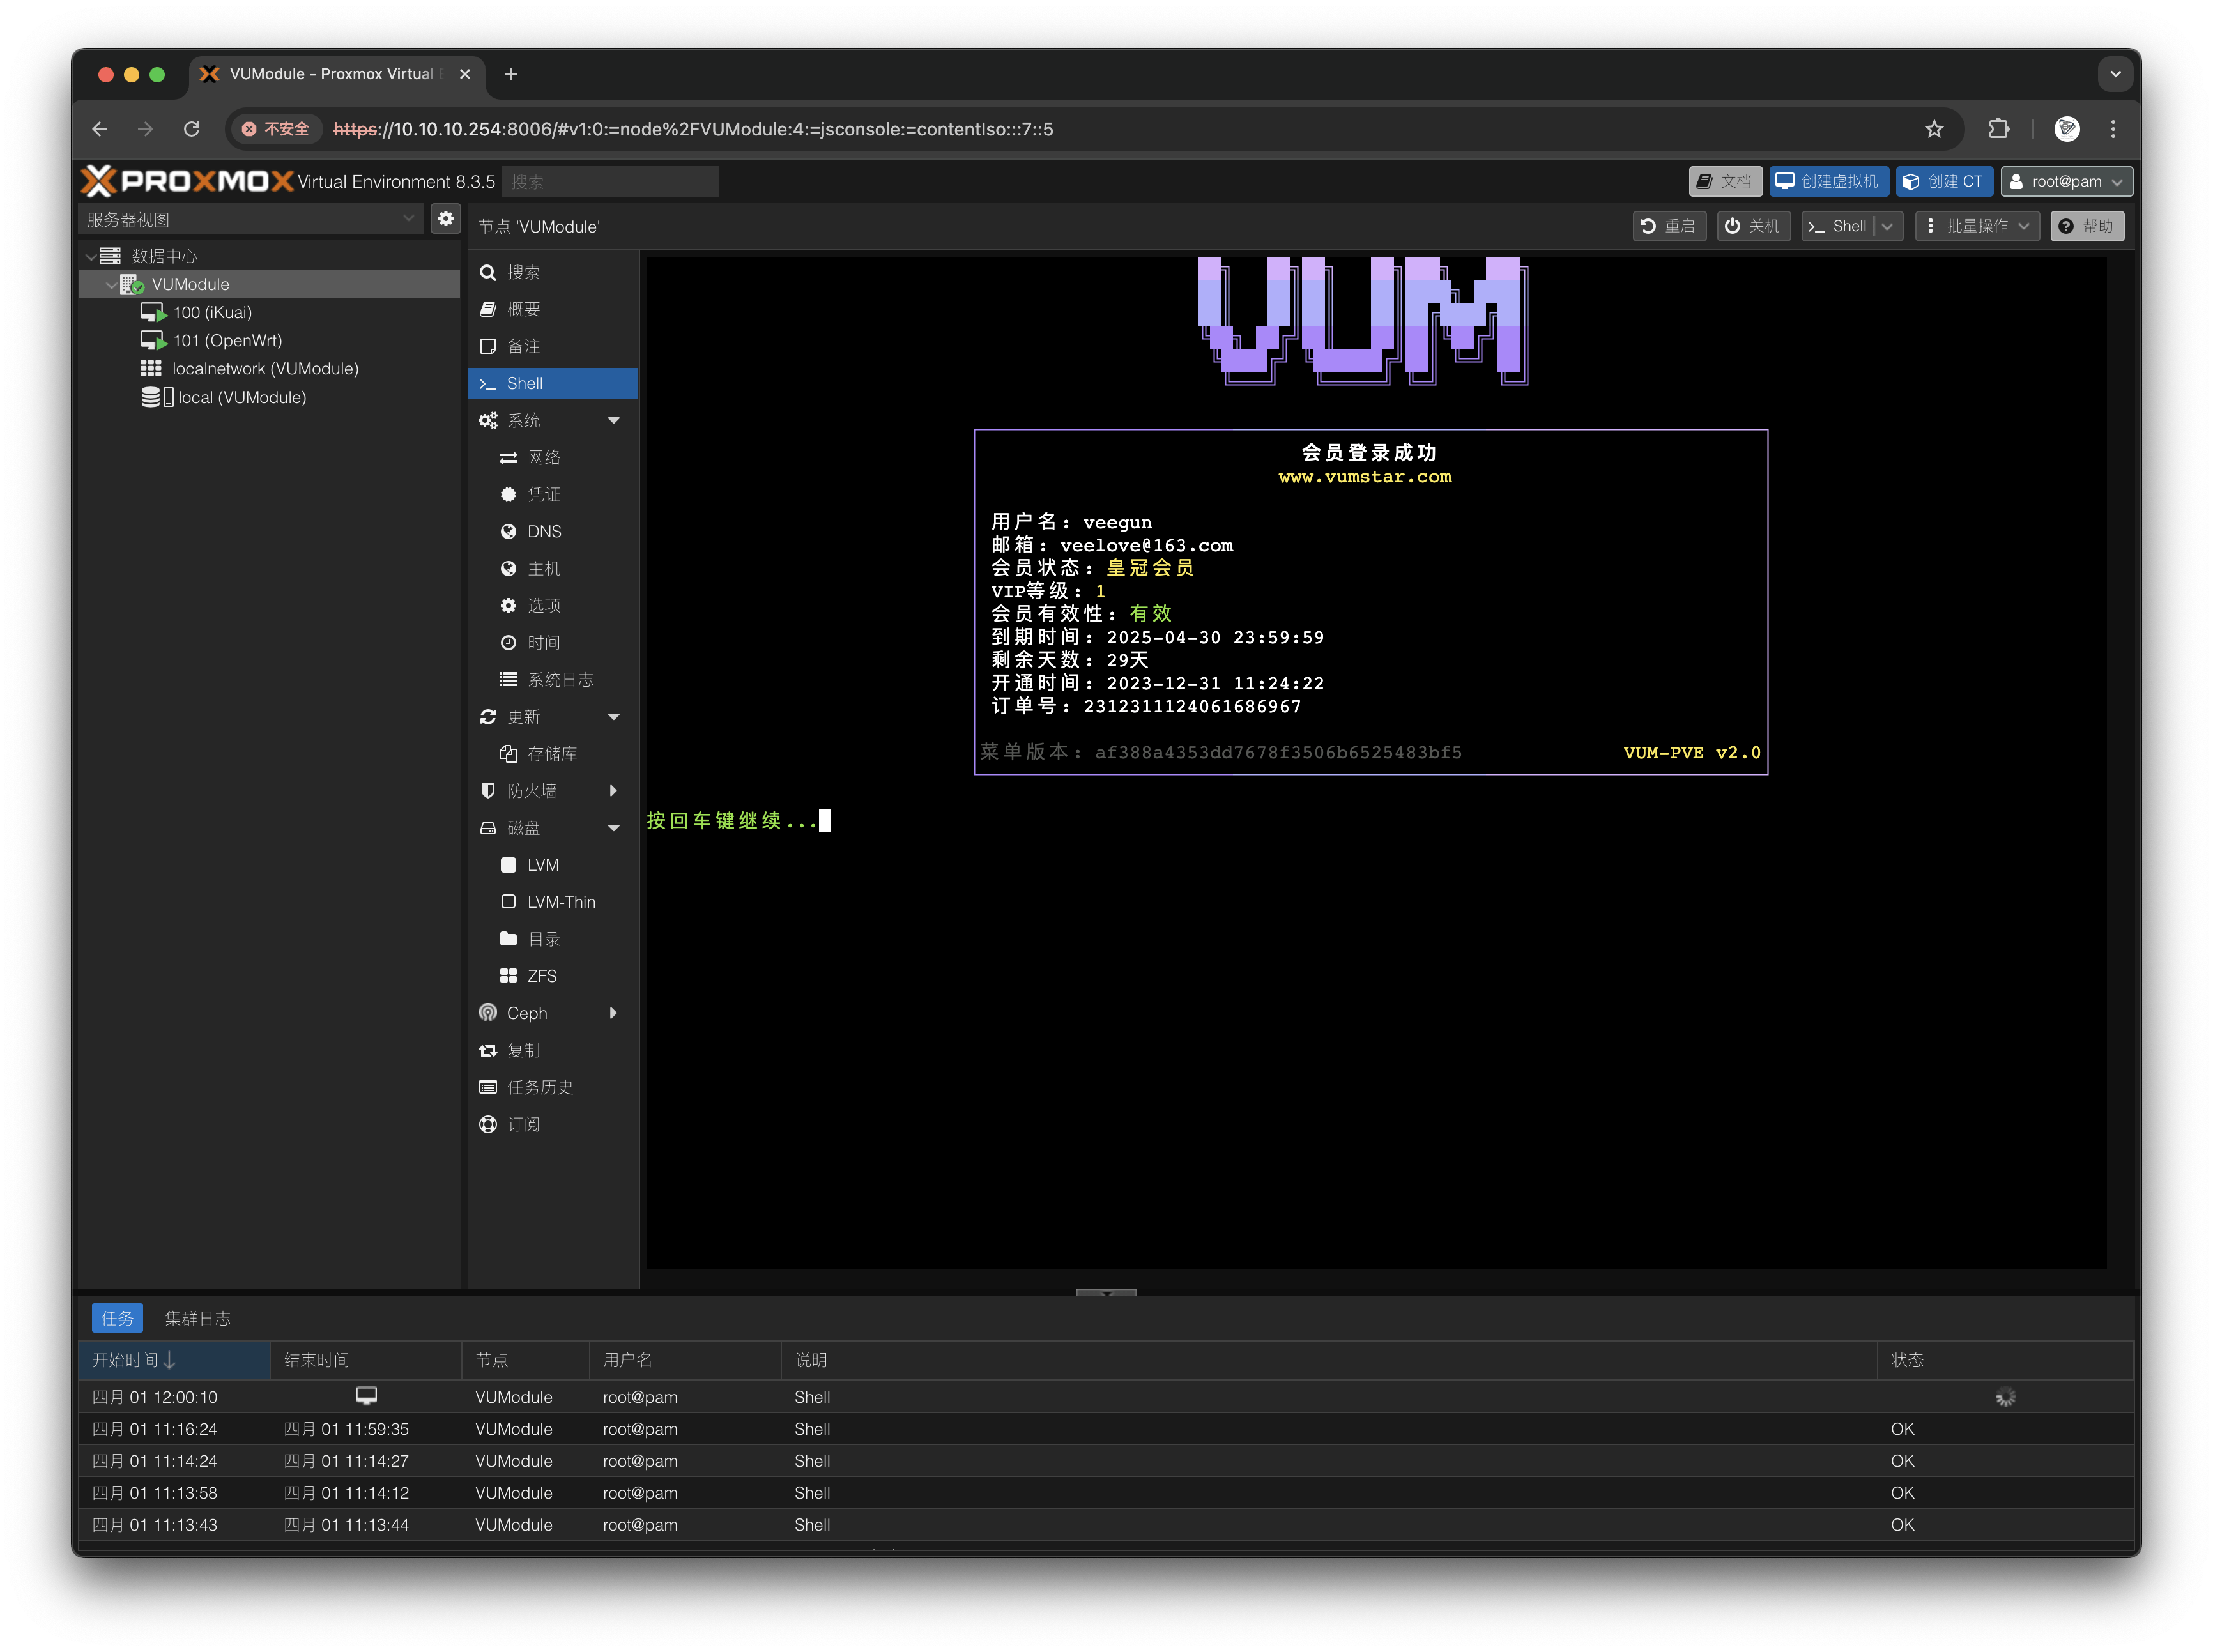The height and width of the screenshot is (1652, 2213).
Task: Expand the 防火墙 (firewall) section
Action: tap(614, 790)
